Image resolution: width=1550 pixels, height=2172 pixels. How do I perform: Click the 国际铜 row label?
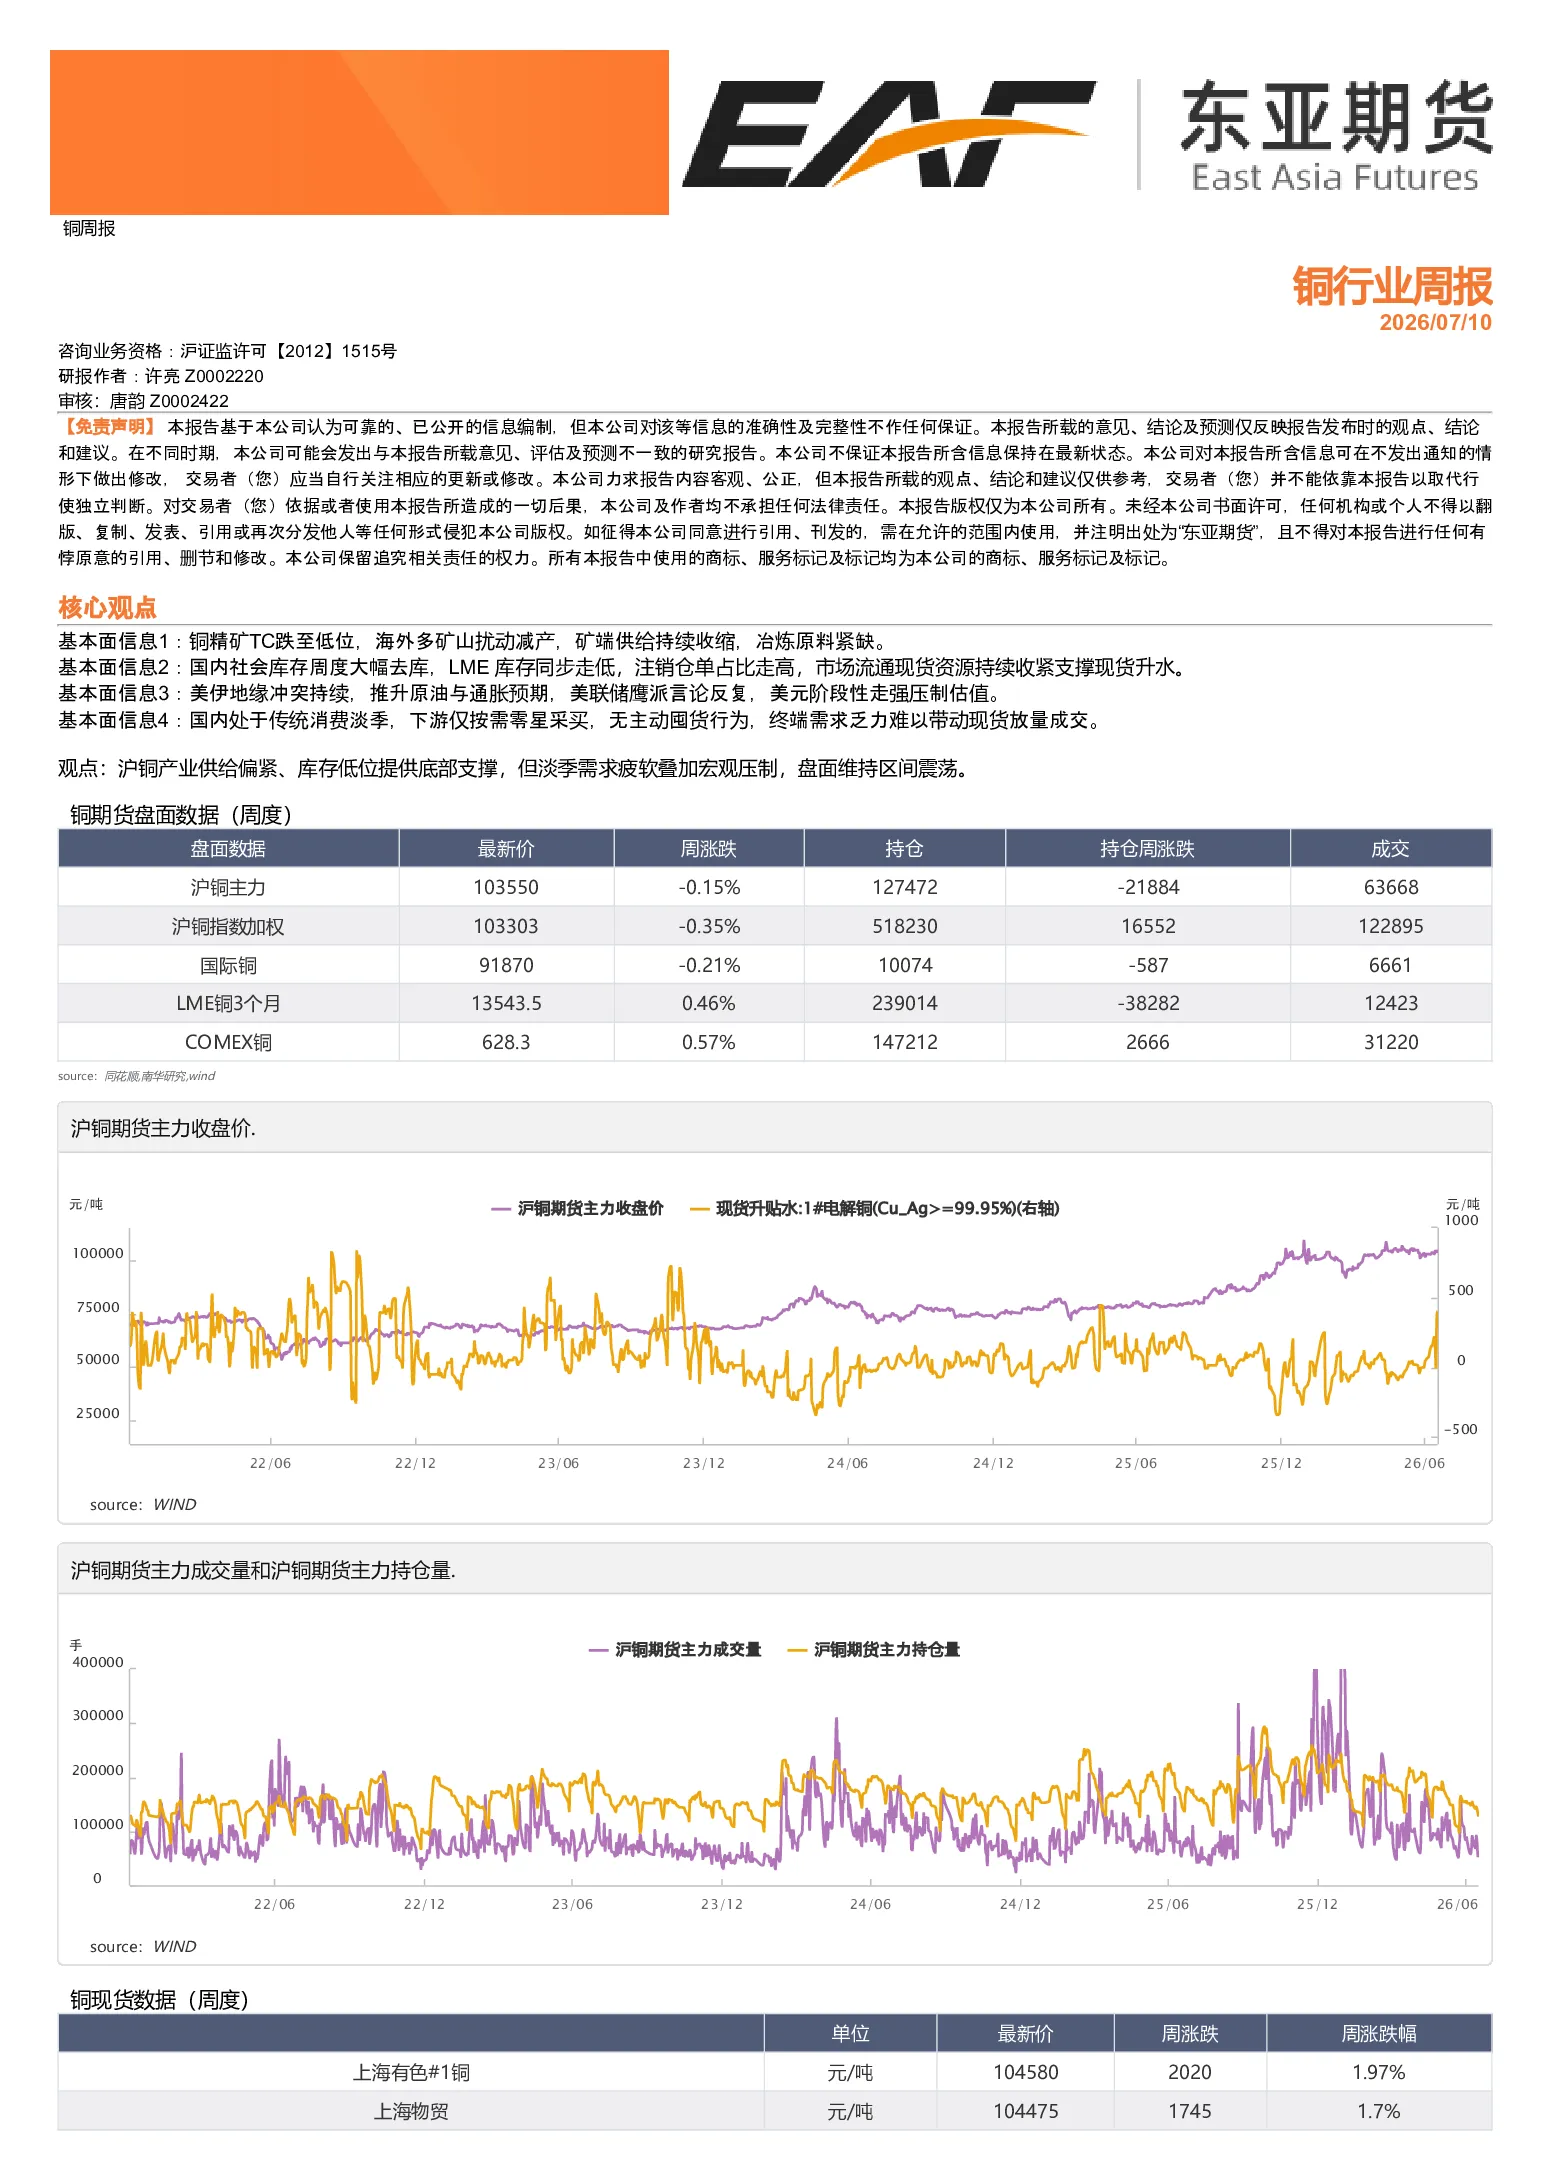click(228, 965)
